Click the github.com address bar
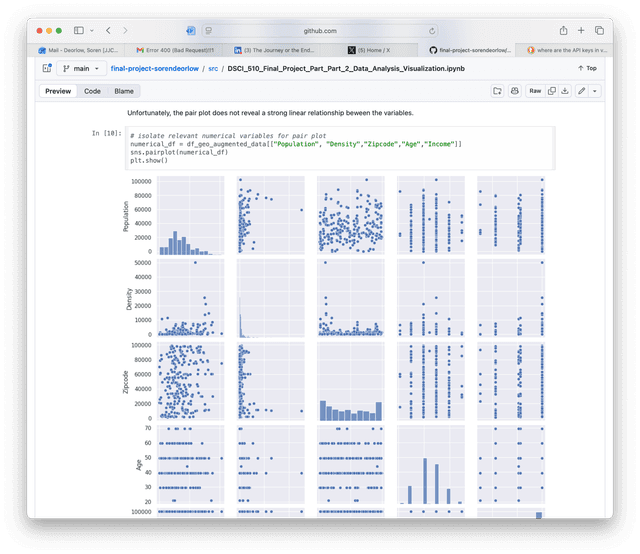 pos(320,31)
